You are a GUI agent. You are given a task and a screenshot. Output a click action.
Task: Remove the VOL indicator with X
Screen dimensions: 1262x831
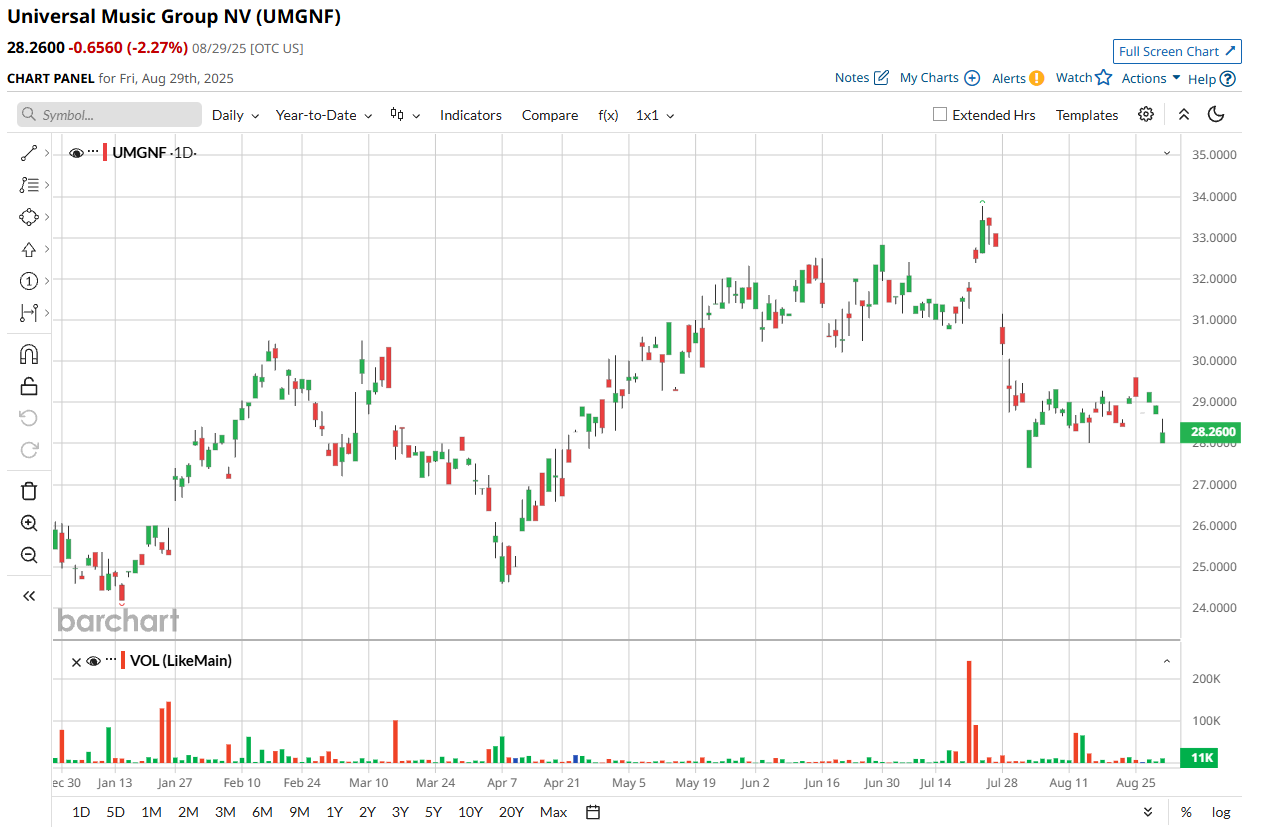76,661
